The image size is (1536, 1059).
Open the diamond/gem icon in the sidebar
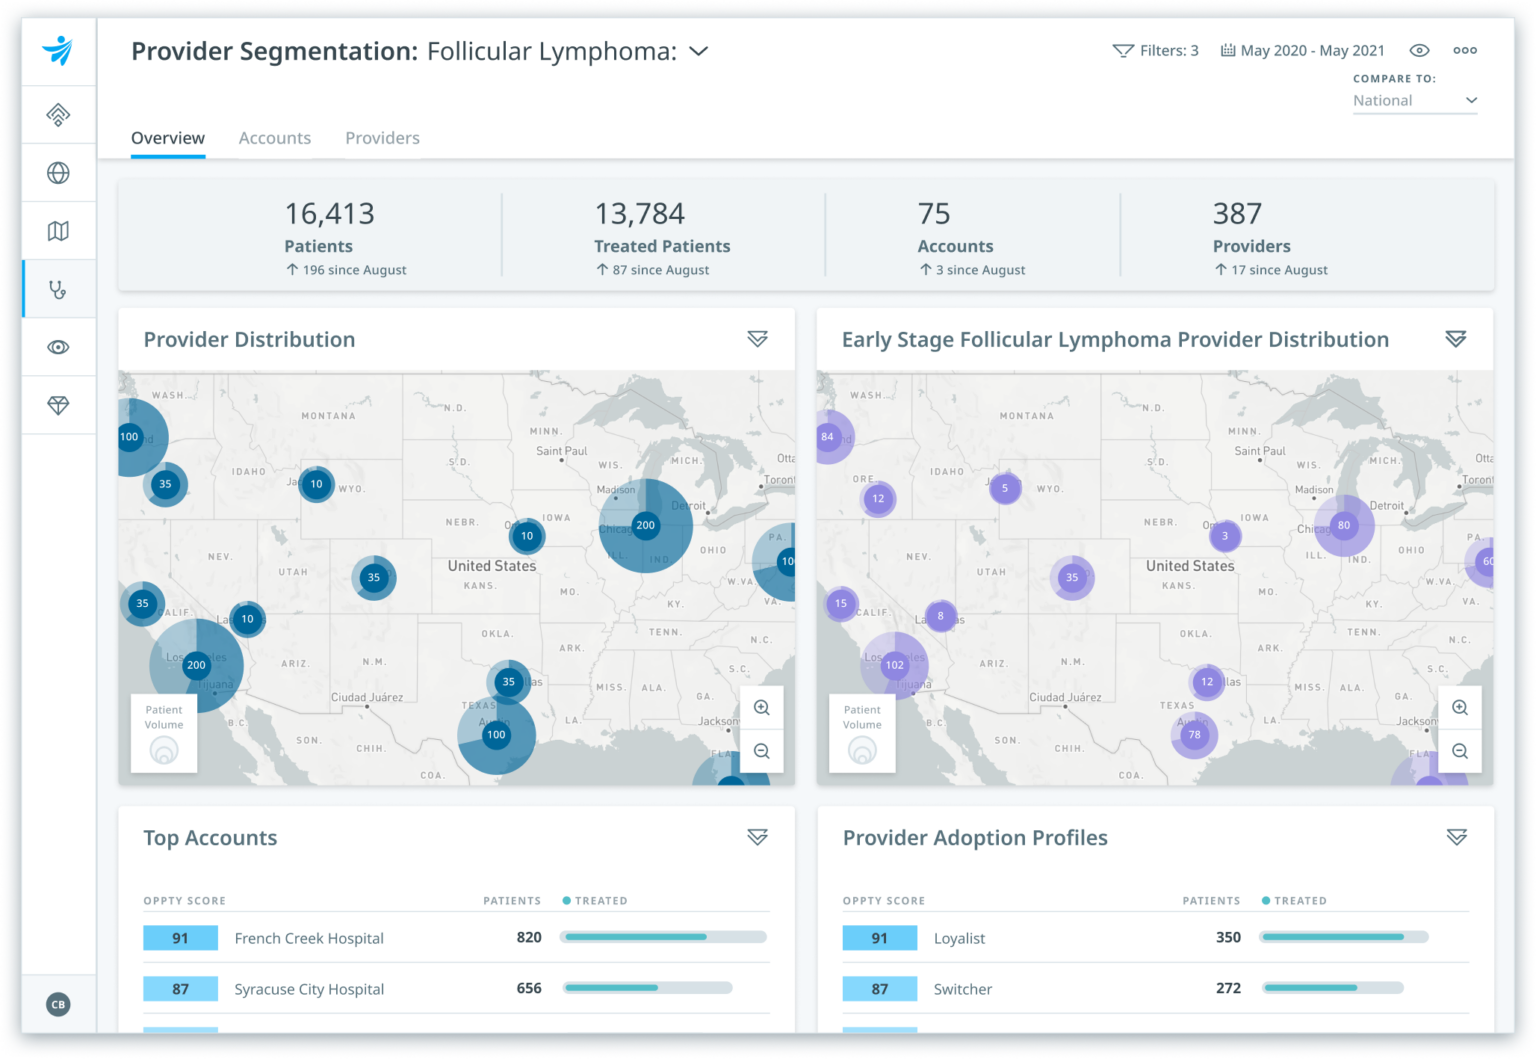point(58,405)
